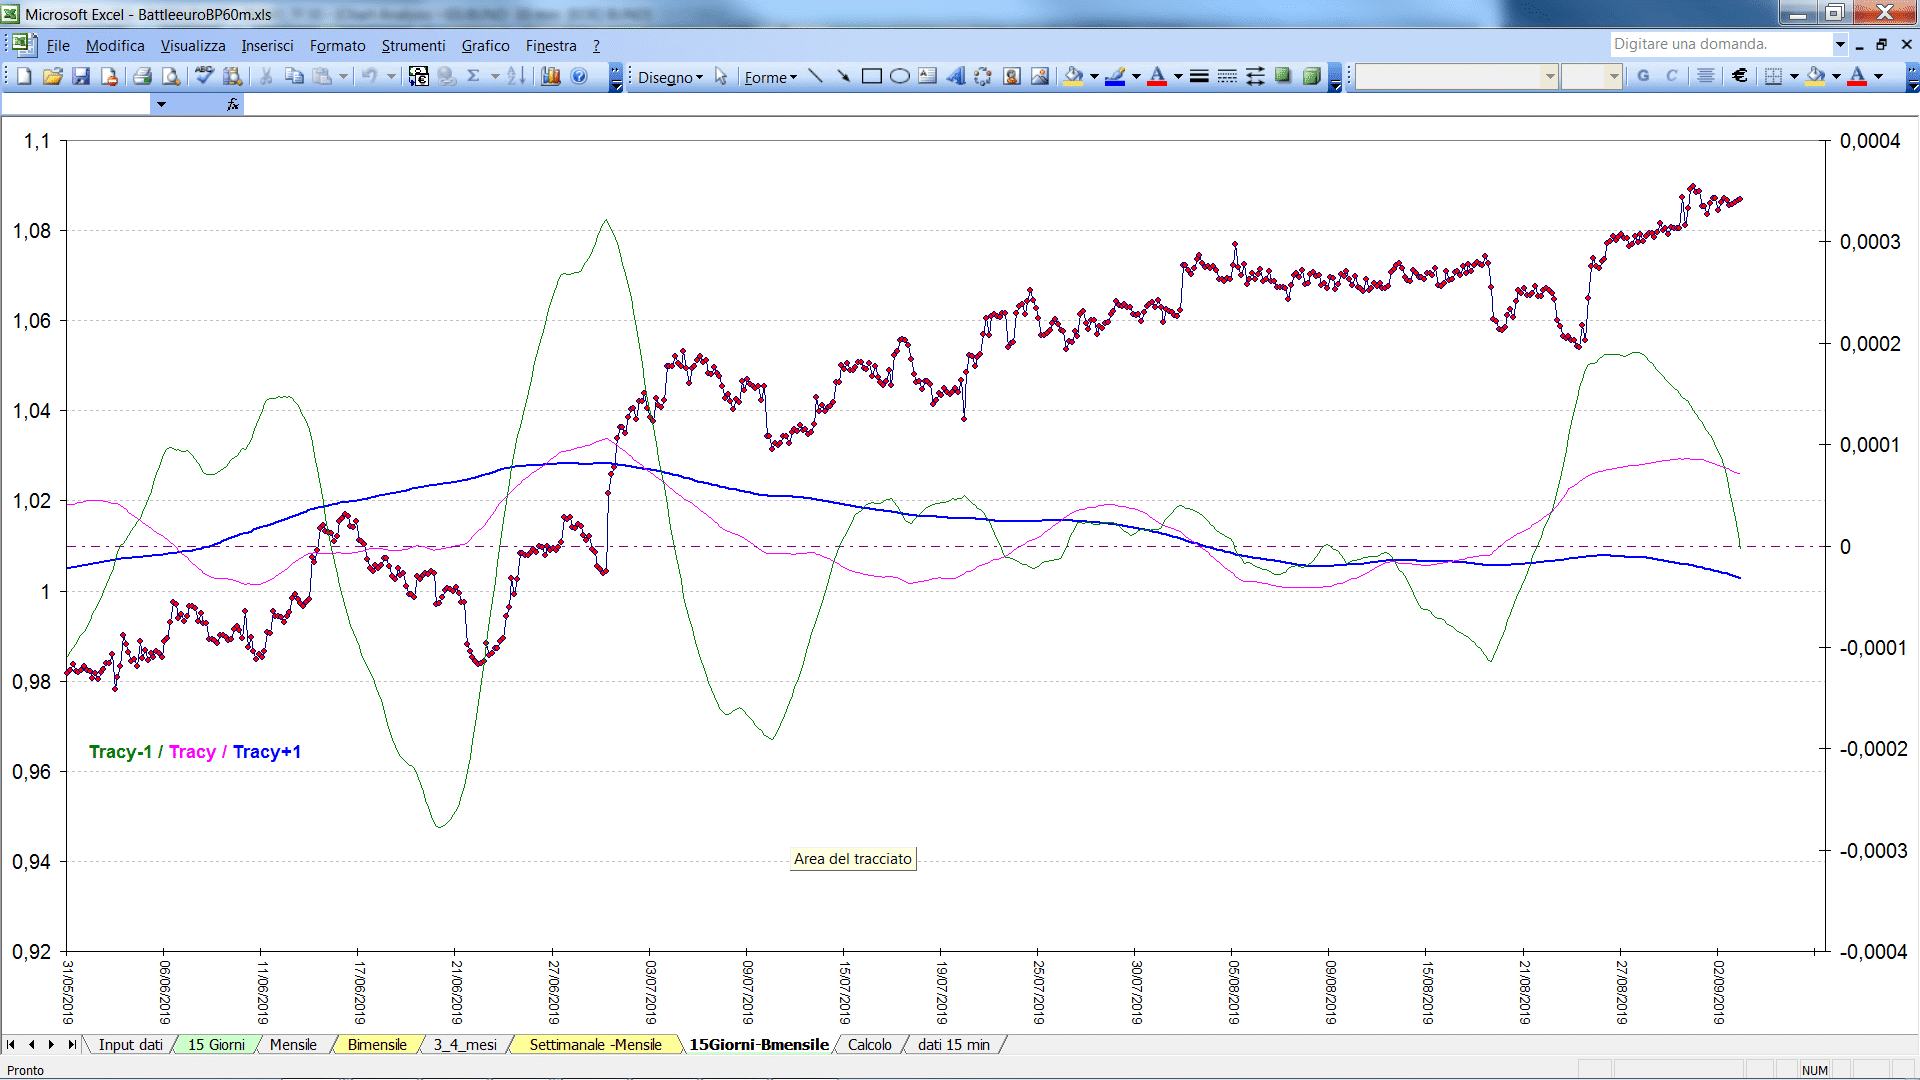Open the font size combo box

(1591, 76)
